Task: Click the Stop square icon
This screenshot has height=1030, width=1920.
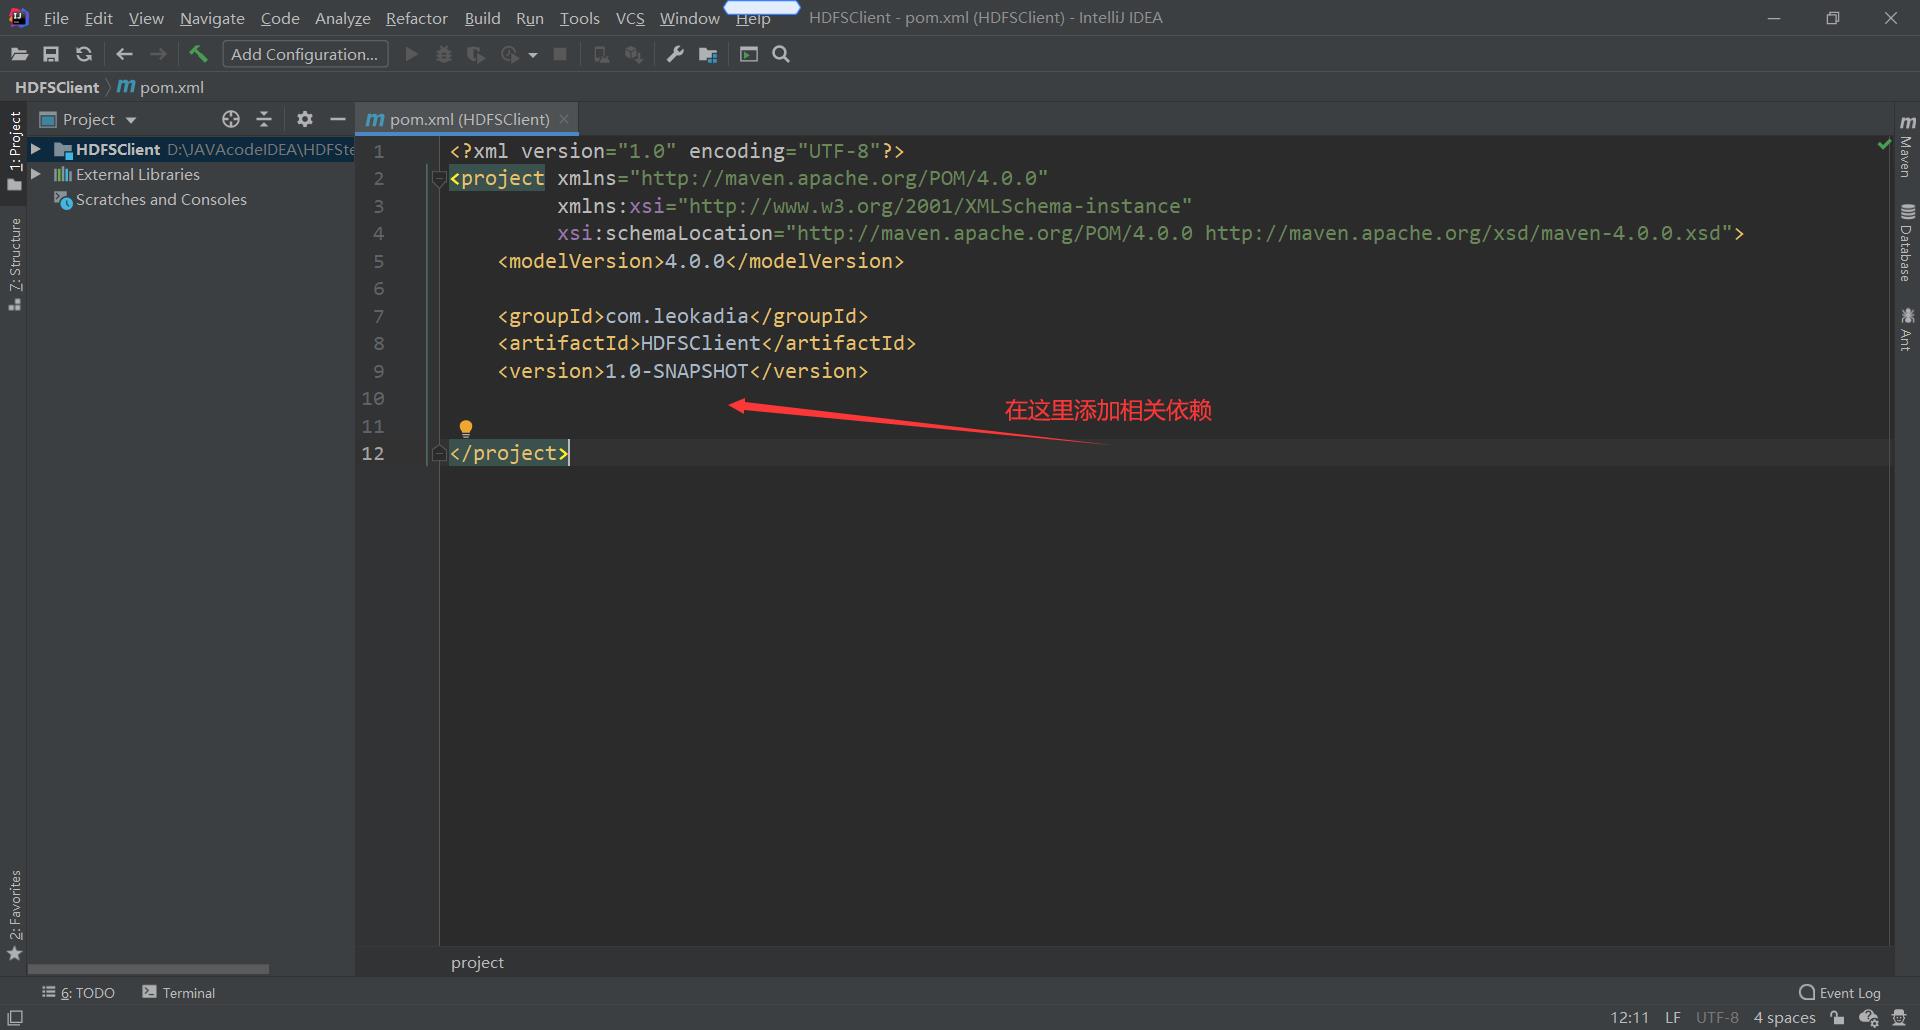Action: pos(560,55)
